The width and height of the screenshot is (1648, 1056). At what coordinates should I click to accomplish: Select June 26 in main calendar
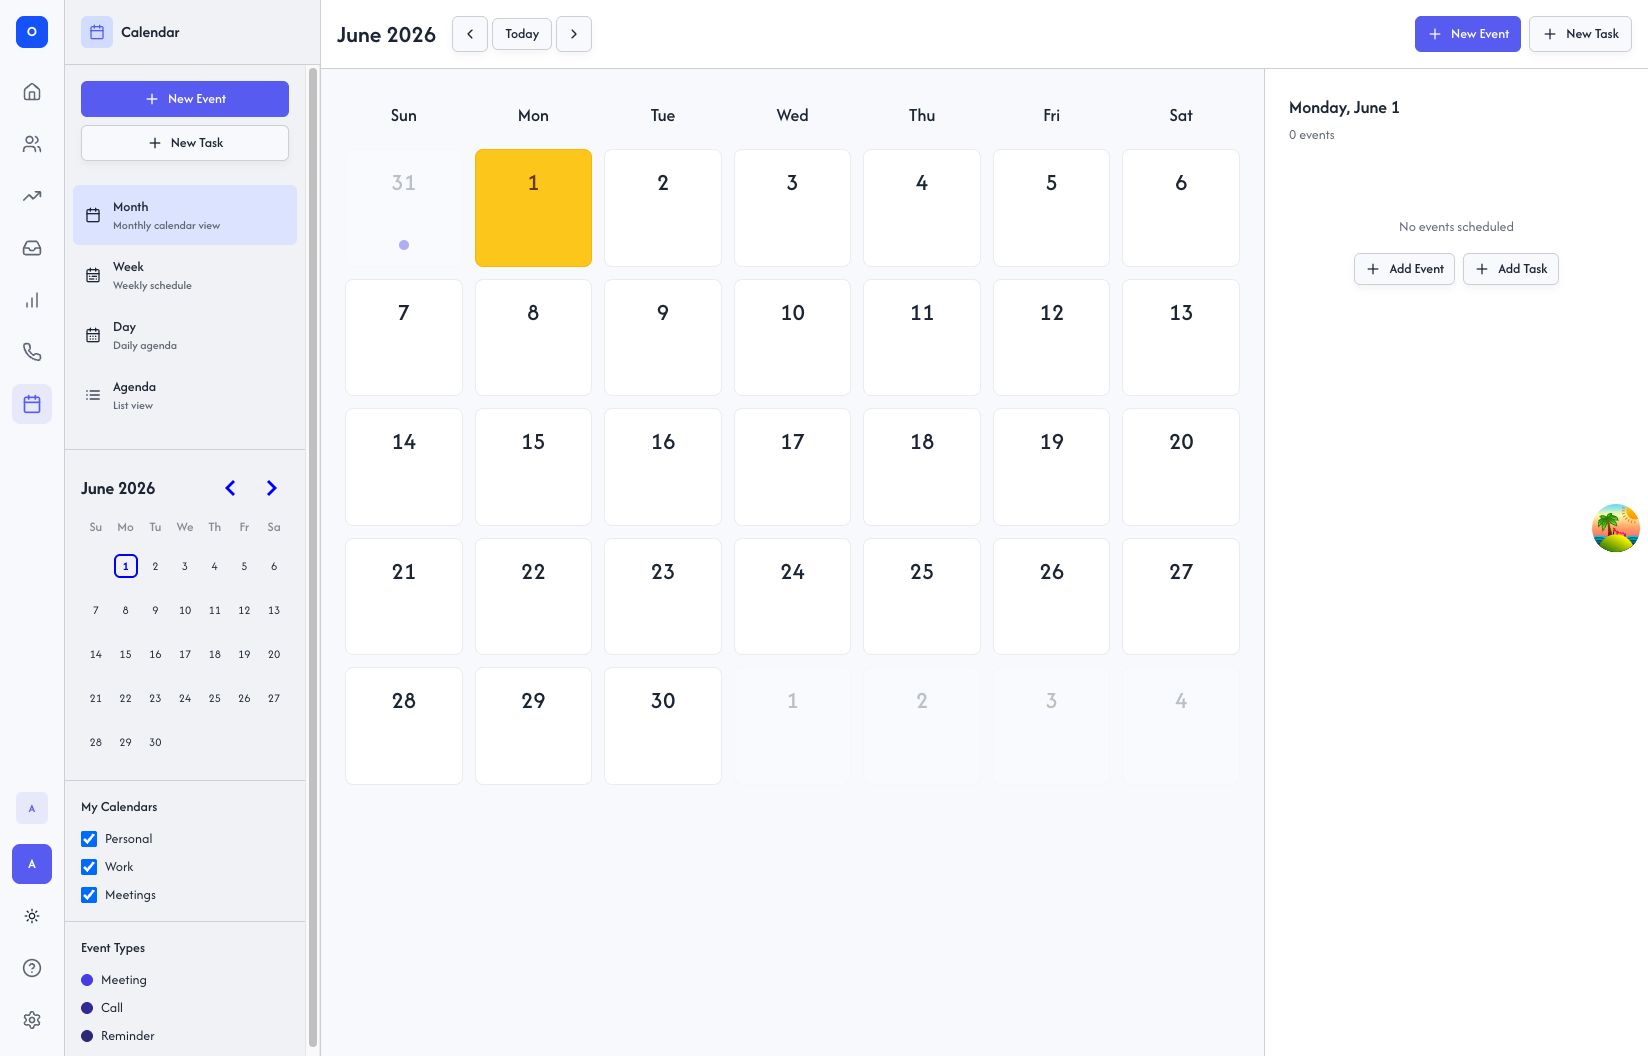pos(1051,597)
